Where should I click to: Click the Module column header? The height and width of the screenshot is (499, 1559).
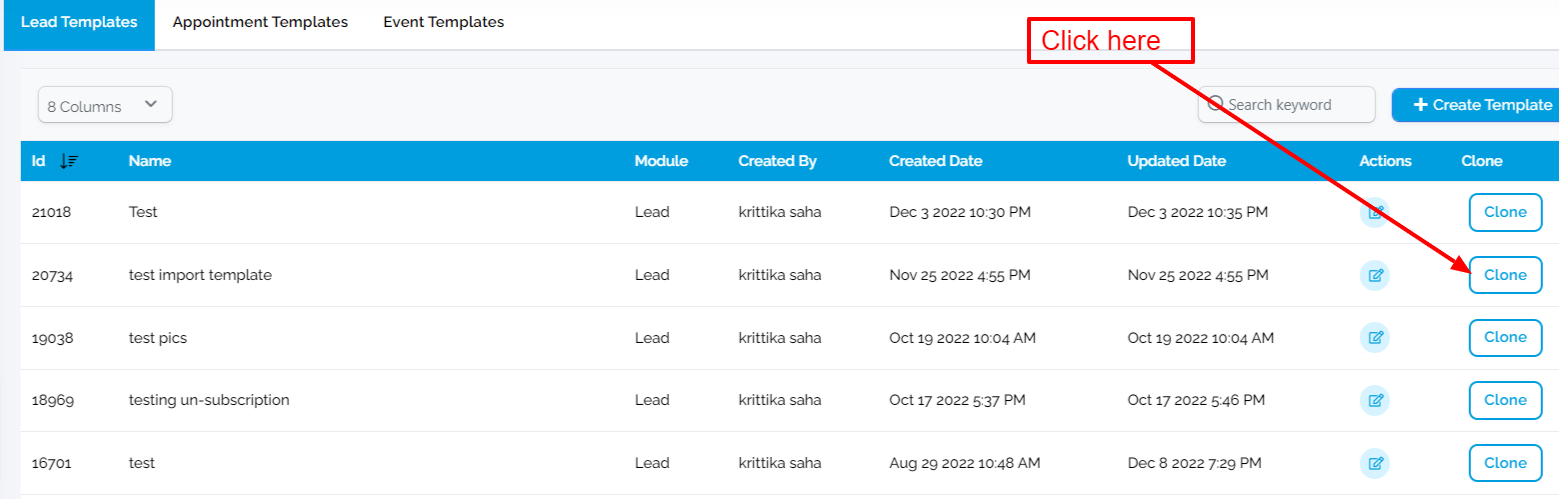(661, 161)
